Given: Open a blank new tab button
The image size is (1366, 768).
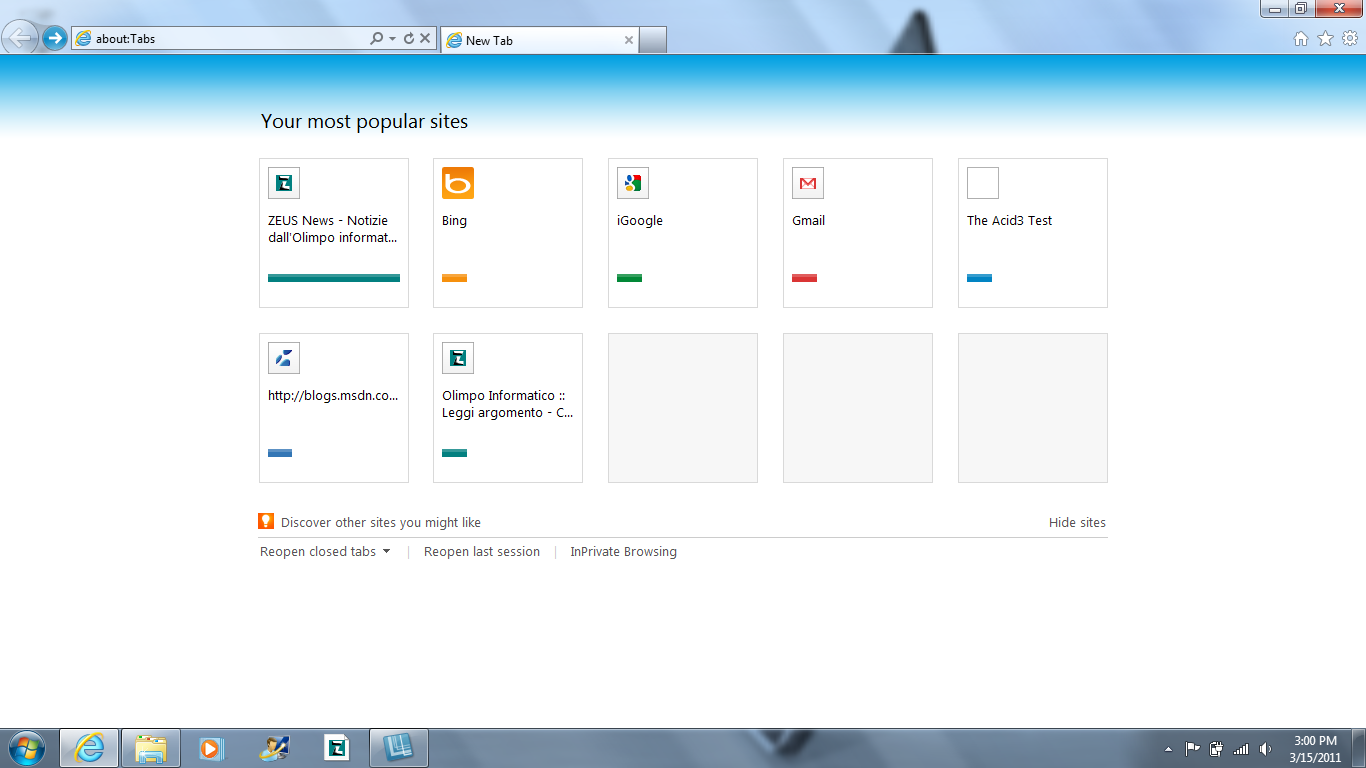Looking at the screenshot, I should [x=652, y=40].
